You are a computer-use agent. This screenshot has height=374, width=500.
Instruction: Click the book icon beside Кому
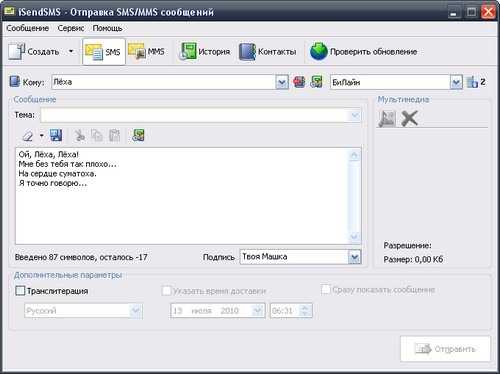pyautogui.click(x=15, y=82)
